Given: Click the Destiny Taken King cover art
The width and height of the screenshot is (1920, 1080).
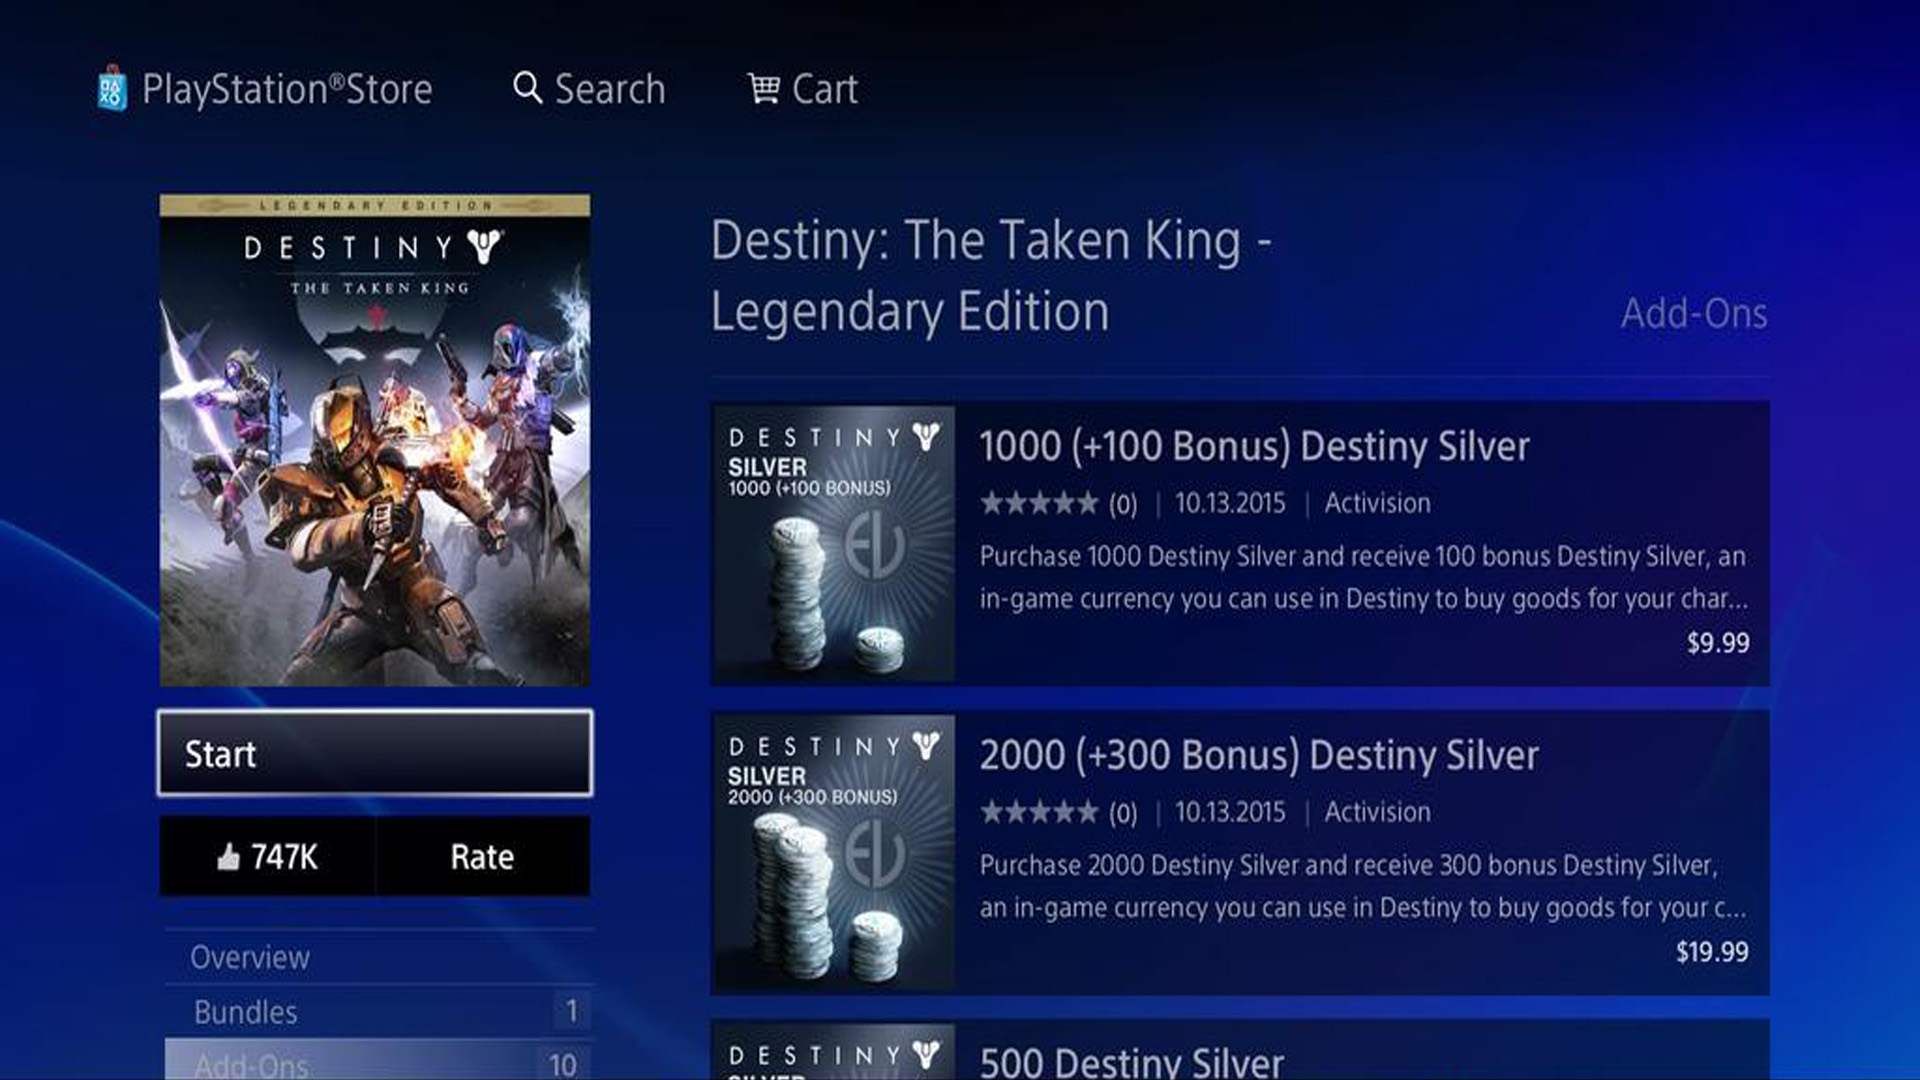Looking at the screenshot, I should click(375, 440).
